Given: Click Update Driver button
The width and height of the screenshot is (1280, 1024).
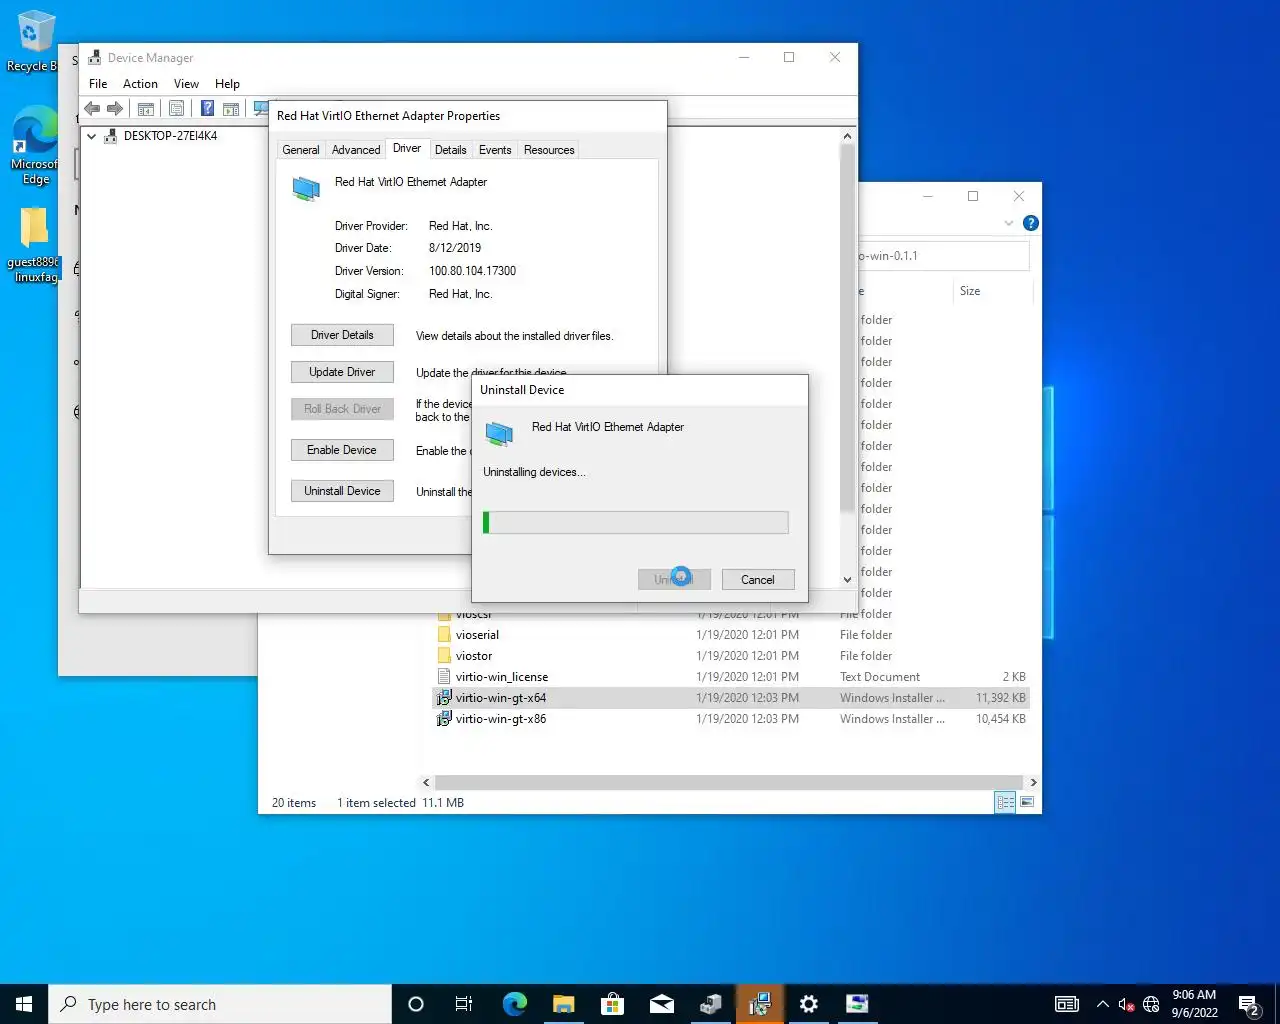Looking at the screenshot, I should [342, 372].
